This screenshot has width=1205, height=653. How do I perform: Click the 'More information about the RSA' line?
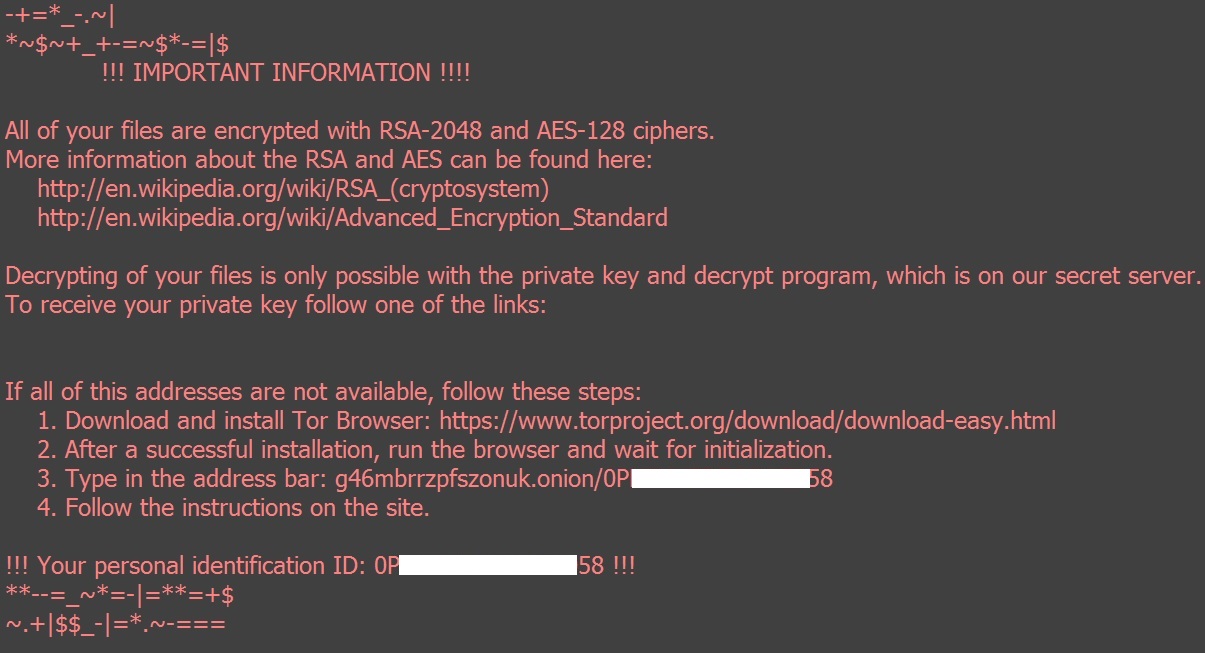tap(330, 160)
